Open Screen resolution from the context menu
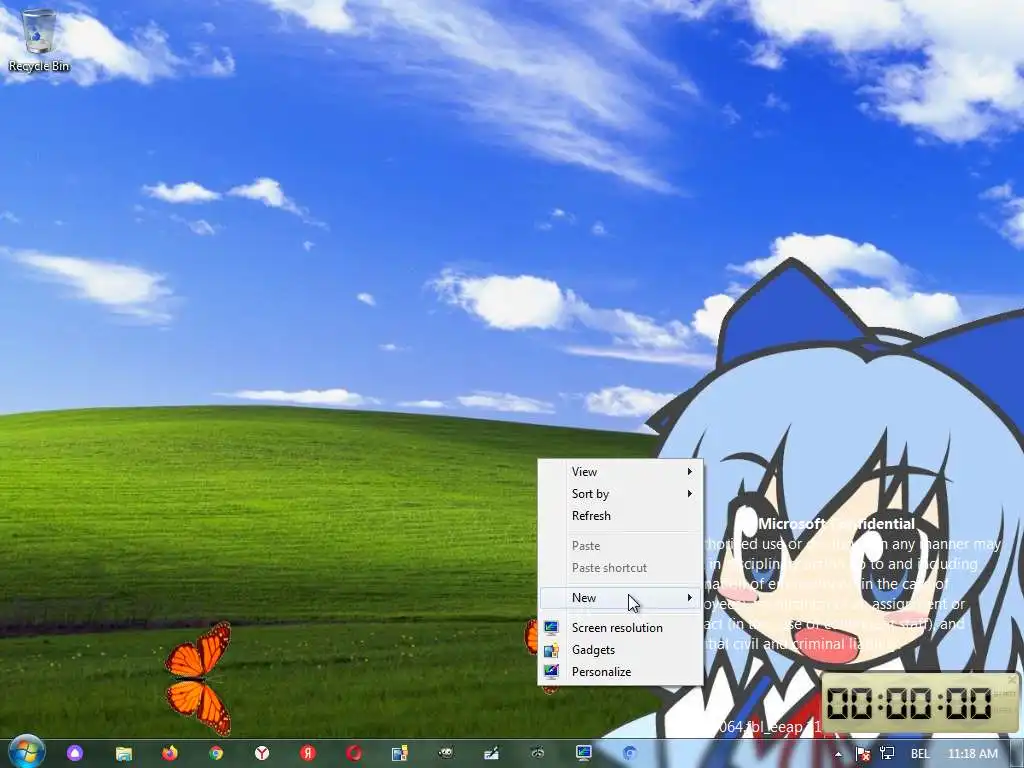This screenshot has height=768, width=1024. 620,628
